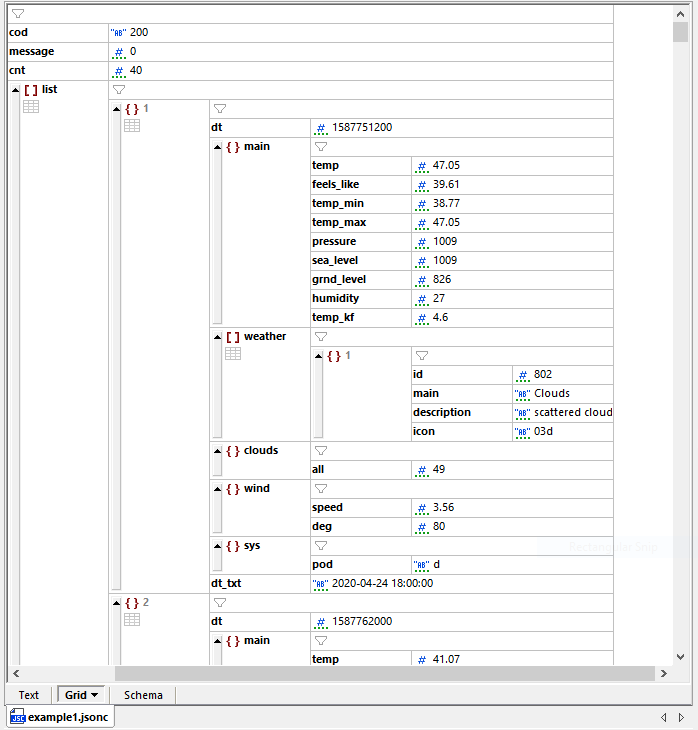The height and width of the screenshot is (730, 698).
Task: Click the filter icon in the top row
Action: pyautogui.click(x=18, y=14)
